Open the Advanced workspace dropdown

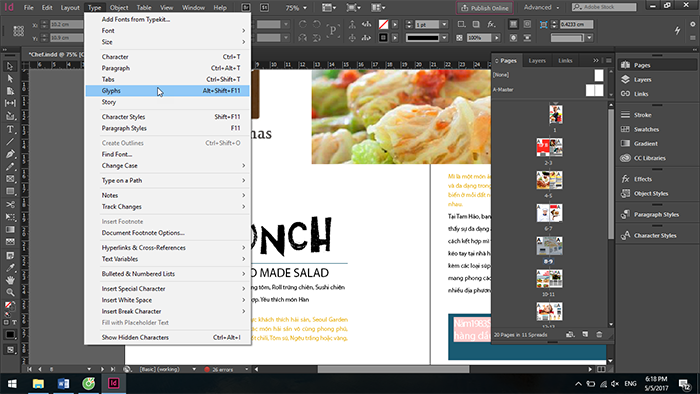[x=541, y=8]
